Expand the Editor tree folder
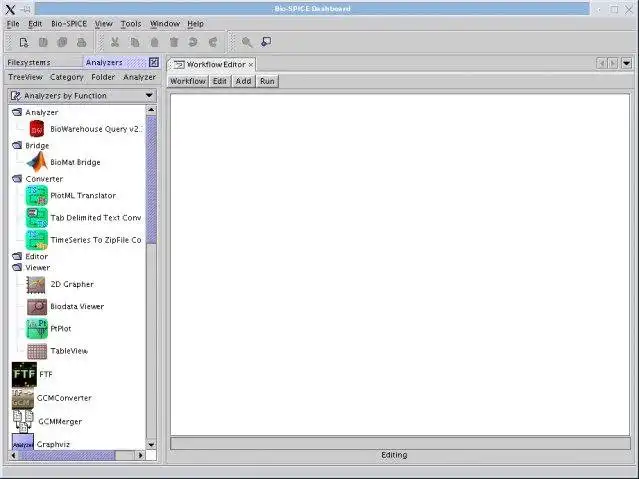The height and width of the screenshot is (479, 639). (x=17, y=256)
